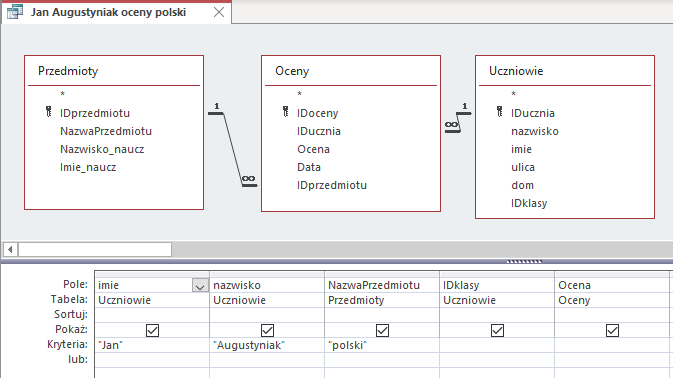Select dom field in Uczniowie table
The image size is (673, 378).
[522, 185]
